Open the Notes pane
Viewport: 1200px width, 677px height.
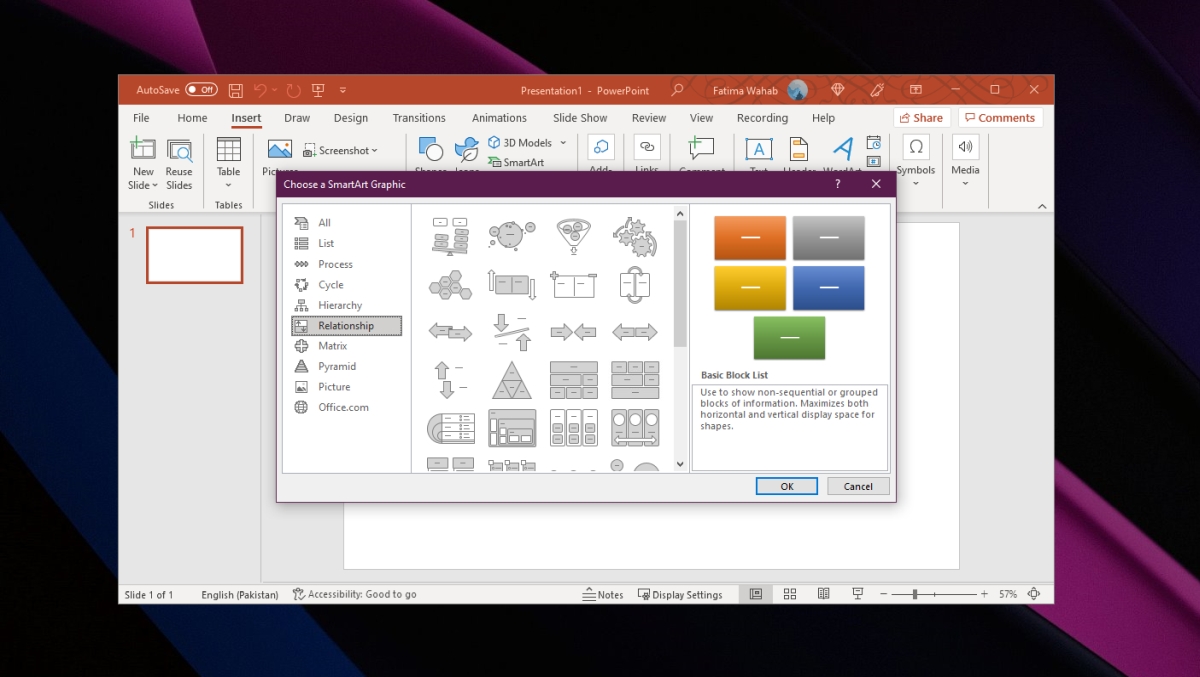[x=603, y=594]
